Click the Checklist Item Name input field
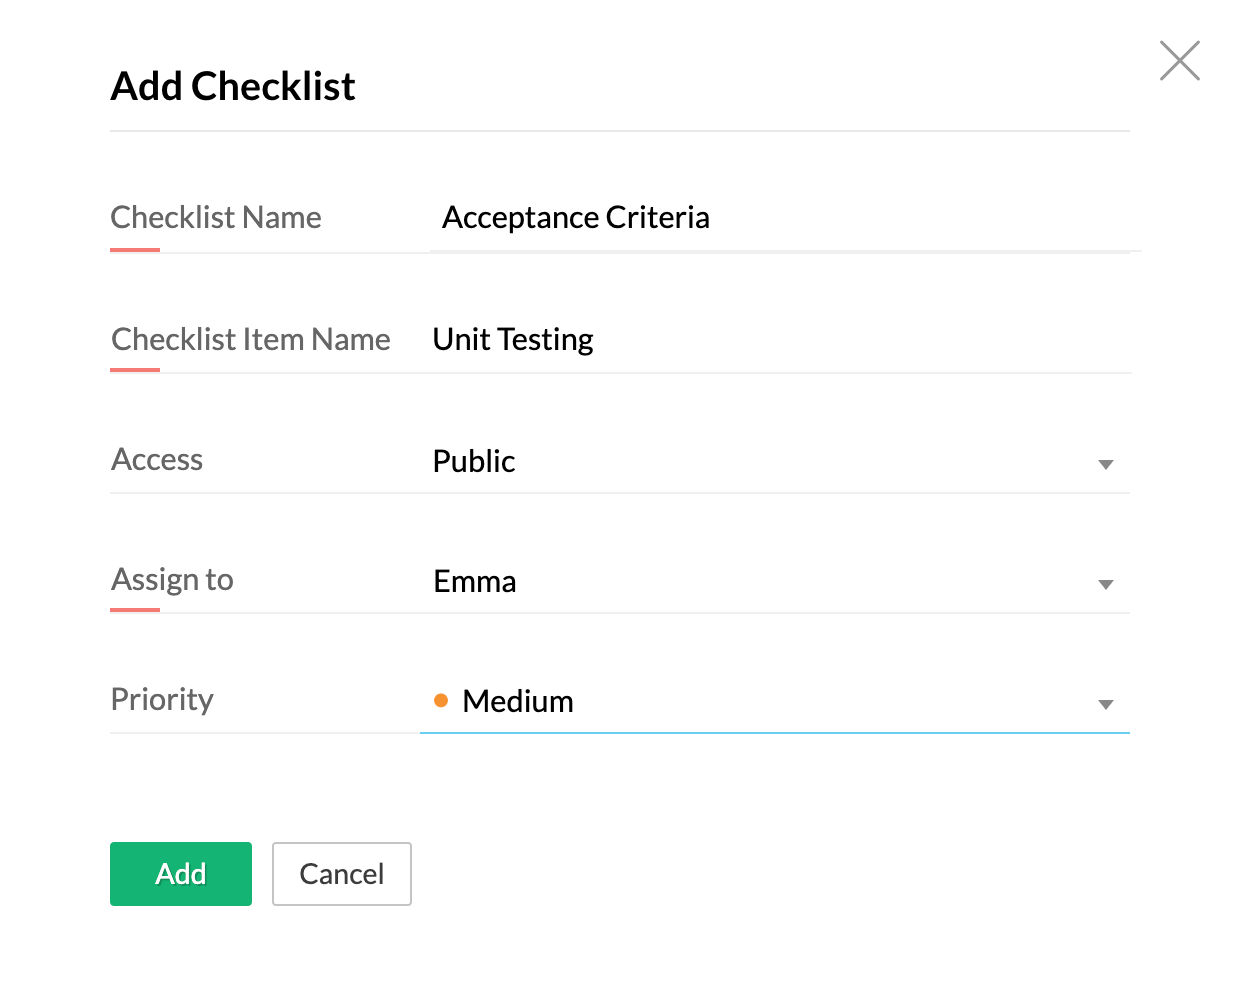This screenshot has height=984, width=1240. (x=775, y=340)
